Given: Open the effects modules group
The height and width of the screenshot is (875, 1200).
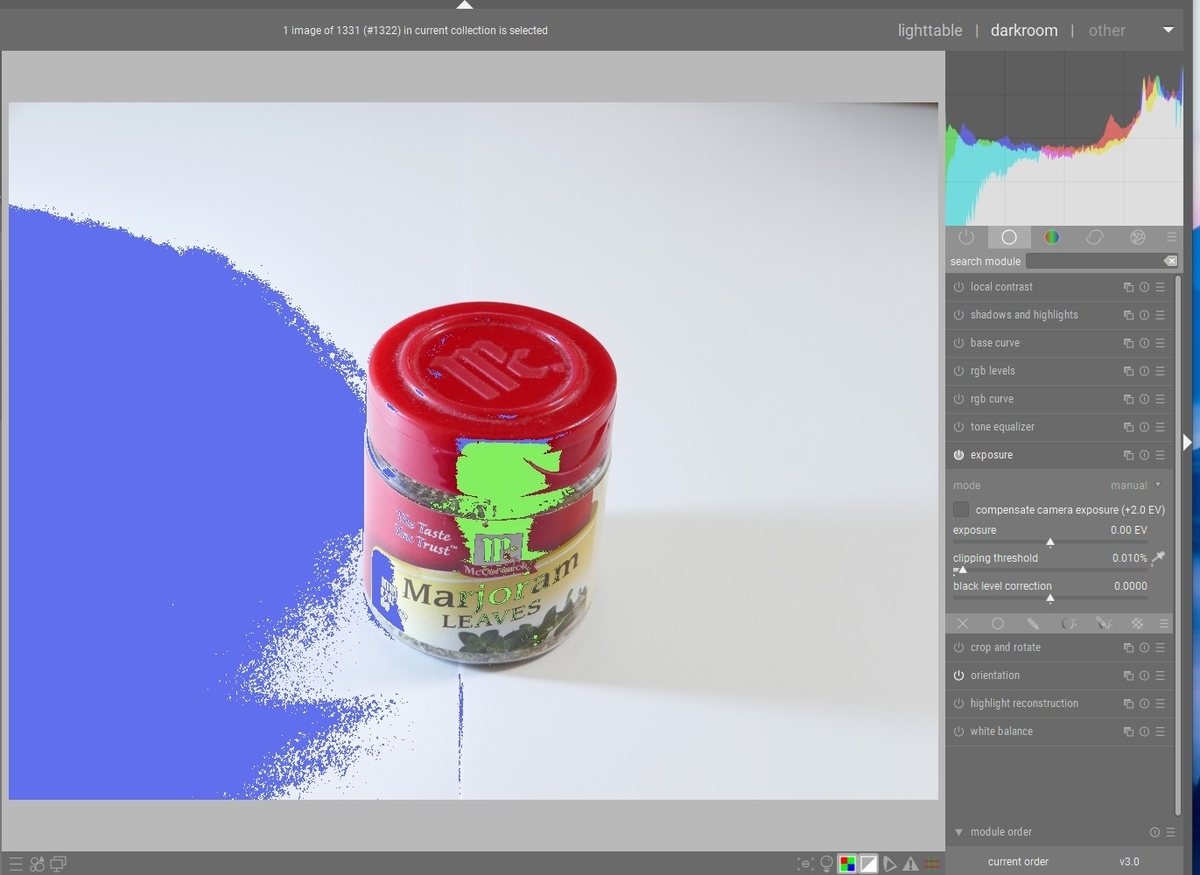Looking at the screenshot, I should click(x=1138, y=237).
